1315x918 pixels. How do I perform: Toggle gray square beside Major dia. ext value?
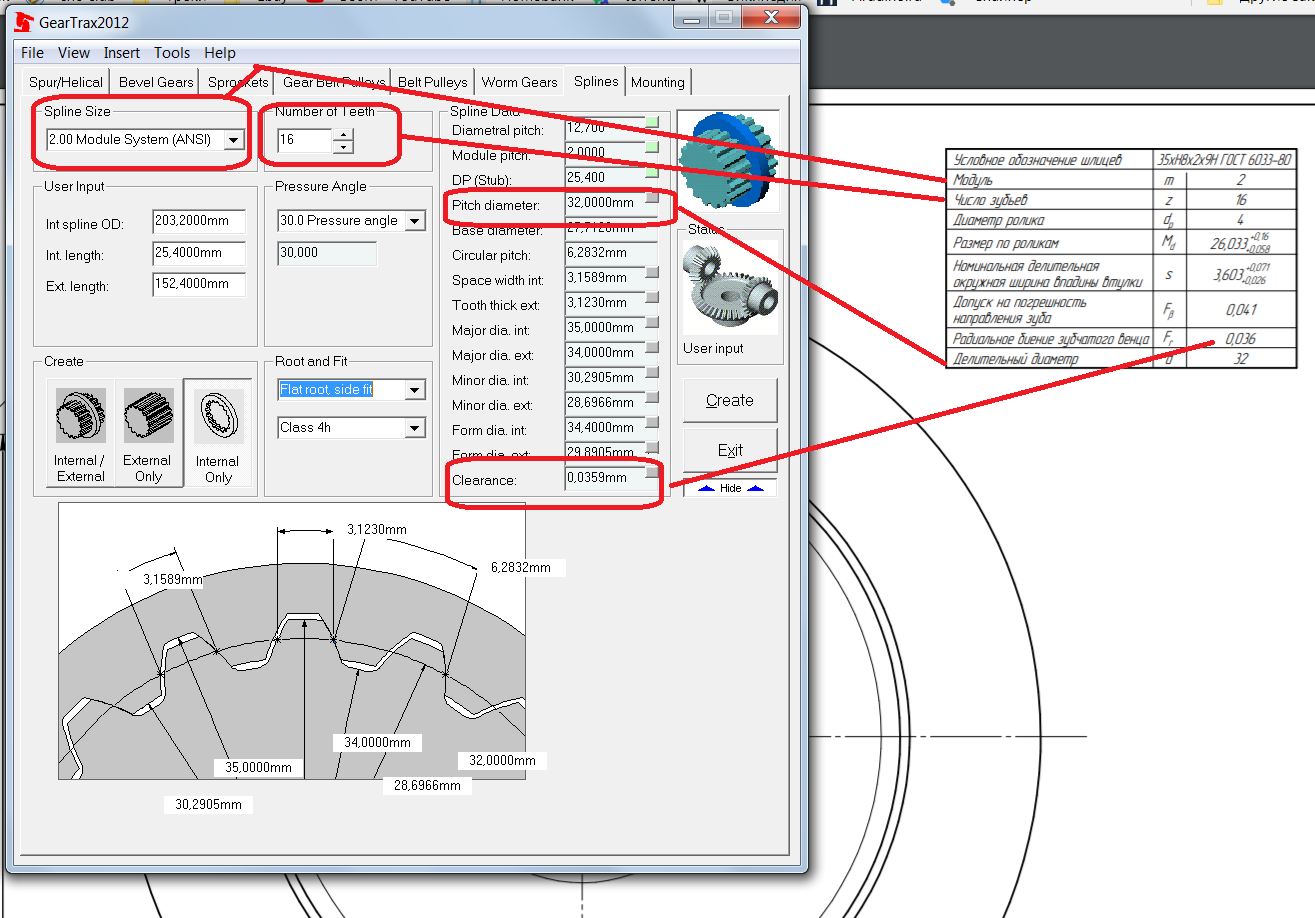[653, 348]
